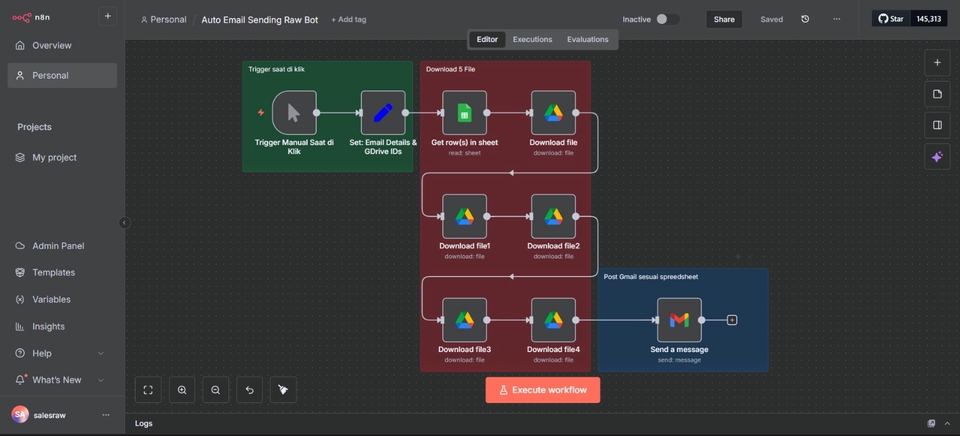This screenshot has width=960, height=436.
Task: Zoom in on the canvas
Action: [x=182, y=390]
